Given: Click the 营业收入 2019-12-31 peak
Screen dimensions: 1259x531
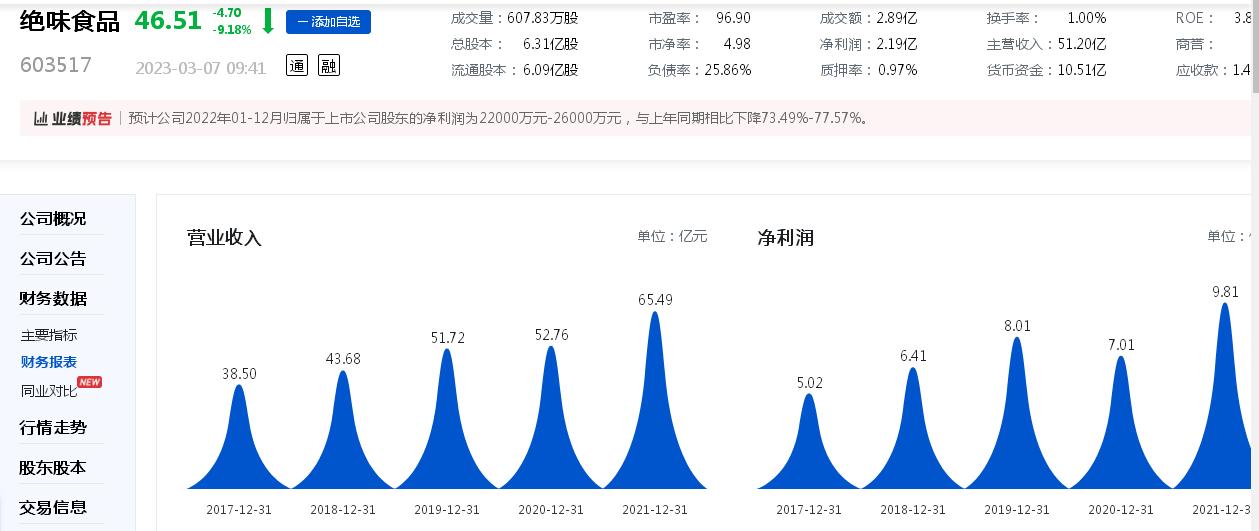Looking at the screenshot, I should (x=447, y=419).
